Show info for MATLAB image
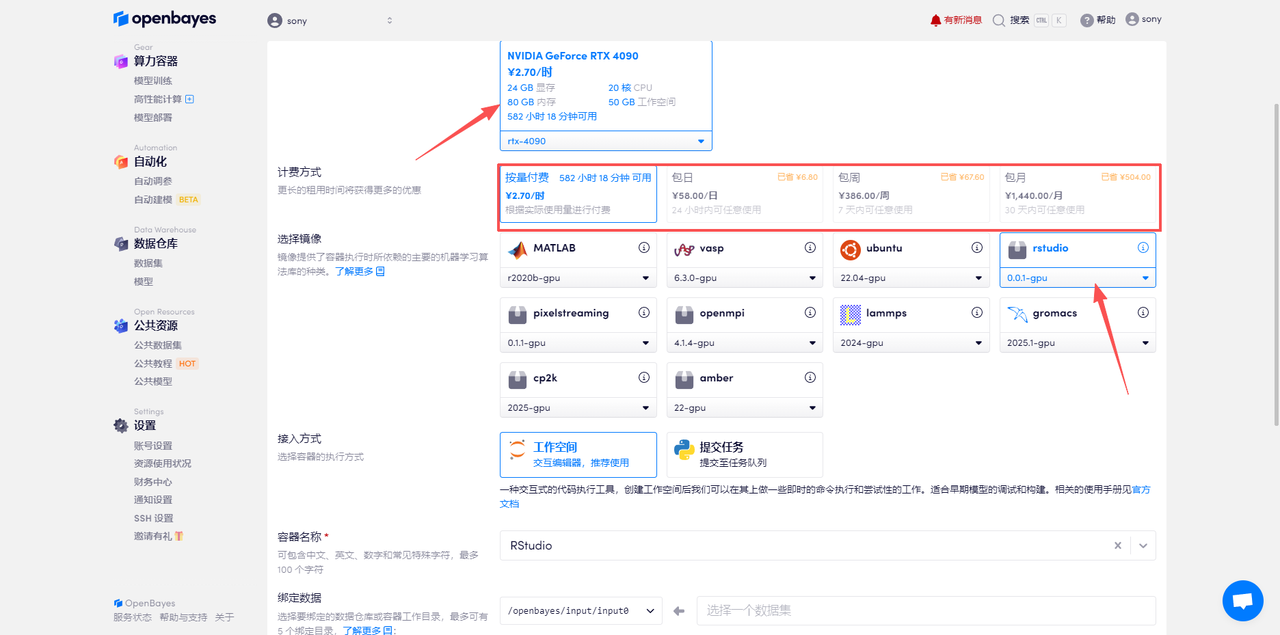The height and width of the screenshot is (635, 1280). pyautogui.click(x=644, y=247)
